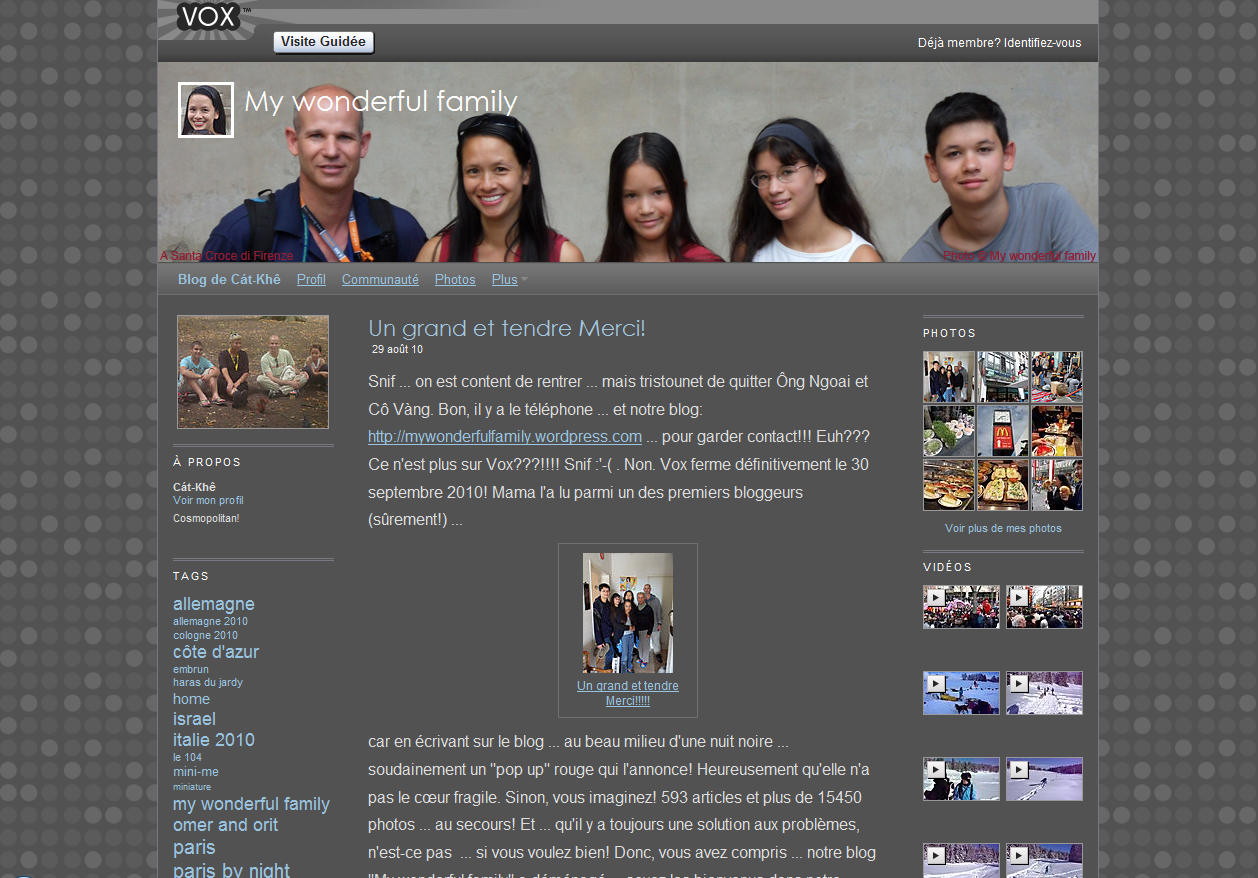Select the italie 2010 tag
The image size is (1258, 878).
(x=214, y=740)
